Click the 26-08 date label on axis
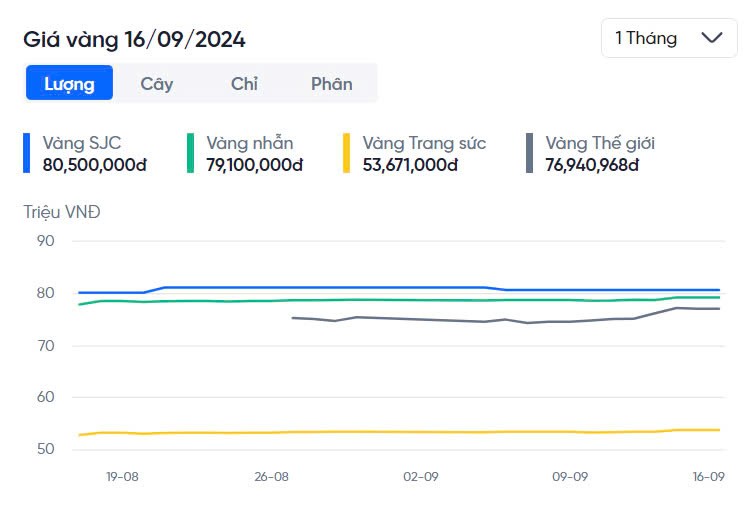The image size is (752, 506). pos(272,477)
